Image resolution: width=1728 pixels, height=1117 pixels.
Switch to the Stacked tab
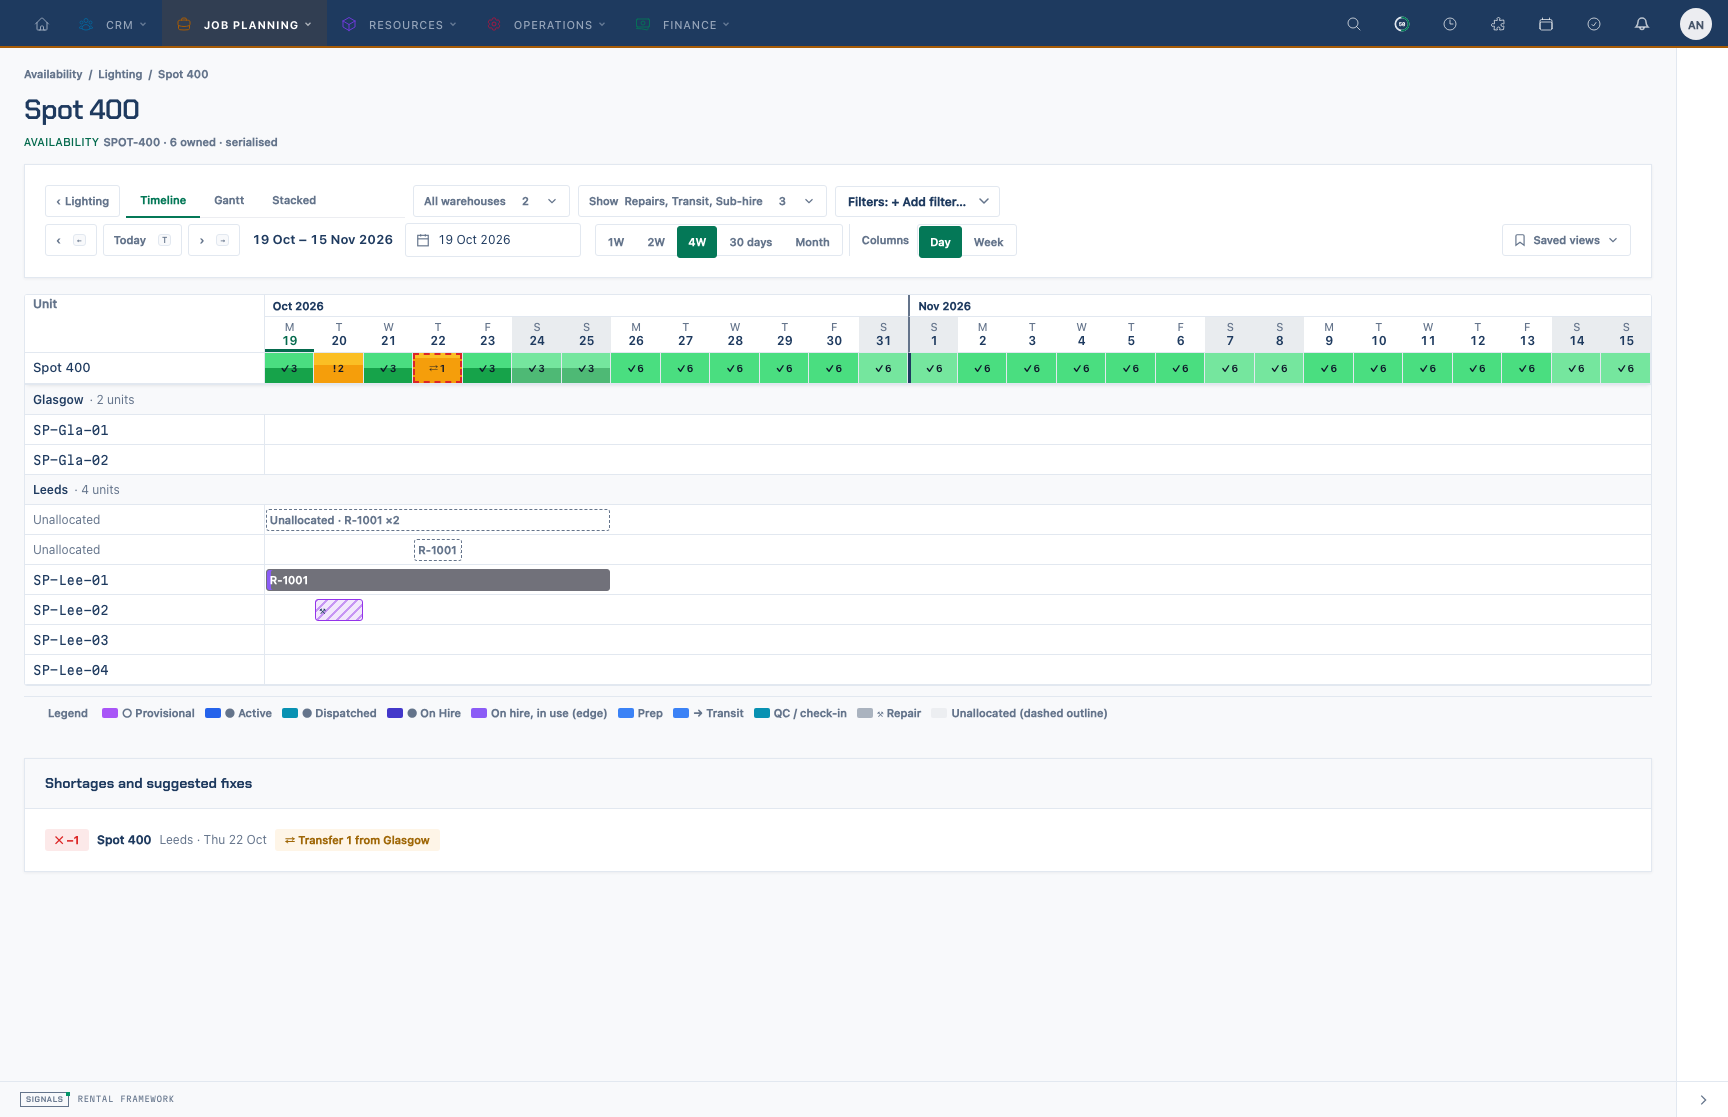(294, 200)
